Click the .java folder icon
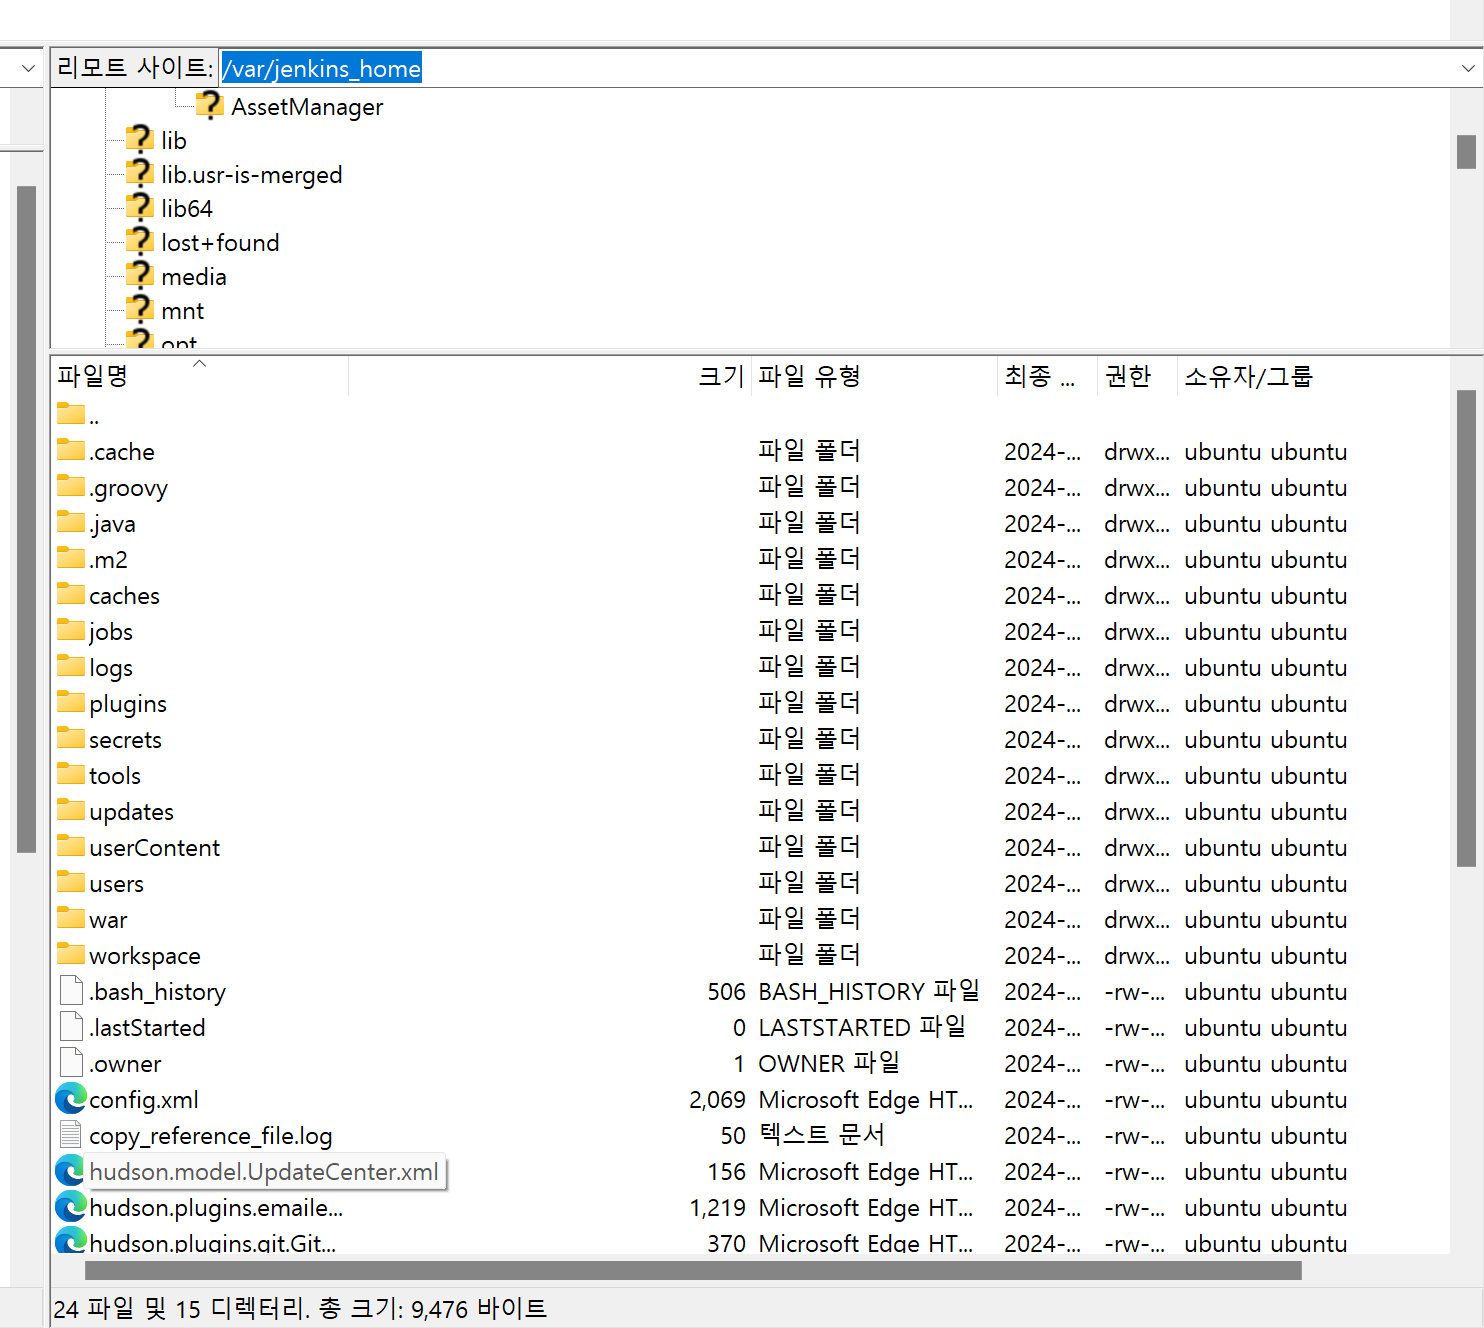Image resolution: width=1484 pixels, height=1328 pixels. tap(71, 522)
